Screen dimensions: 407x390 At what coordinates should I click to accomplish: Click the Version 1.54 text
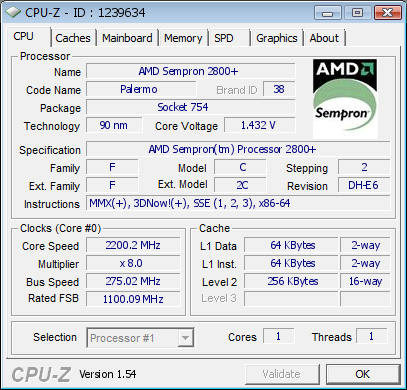pyautogui.click(x=108, y=374)
